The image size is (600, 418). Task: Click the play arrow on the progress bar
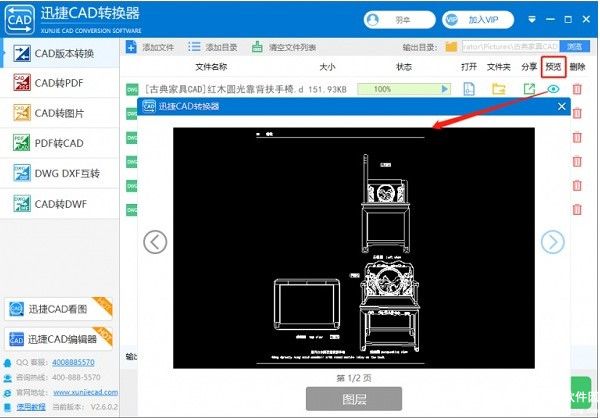point(444,89)
